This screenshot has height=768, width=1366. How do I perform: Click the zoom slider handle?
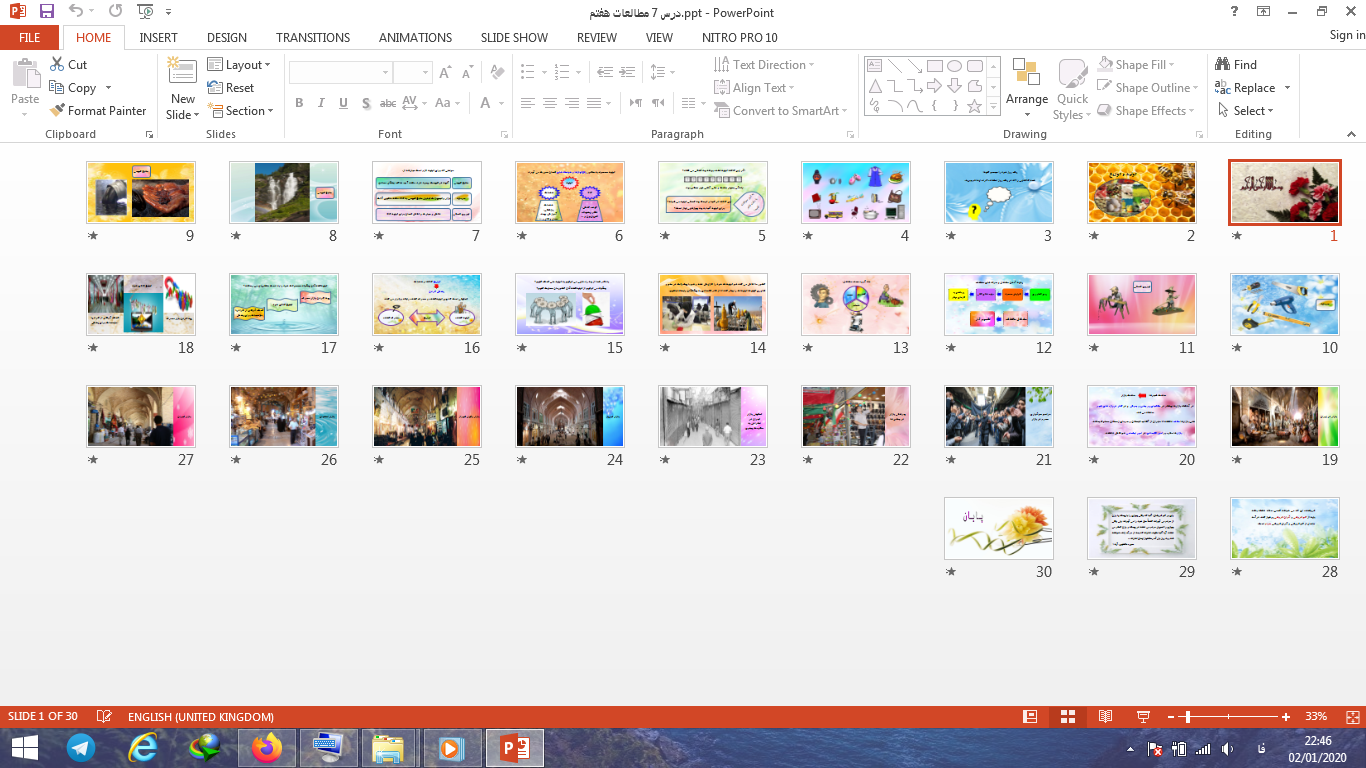[x=1187, y=717]
